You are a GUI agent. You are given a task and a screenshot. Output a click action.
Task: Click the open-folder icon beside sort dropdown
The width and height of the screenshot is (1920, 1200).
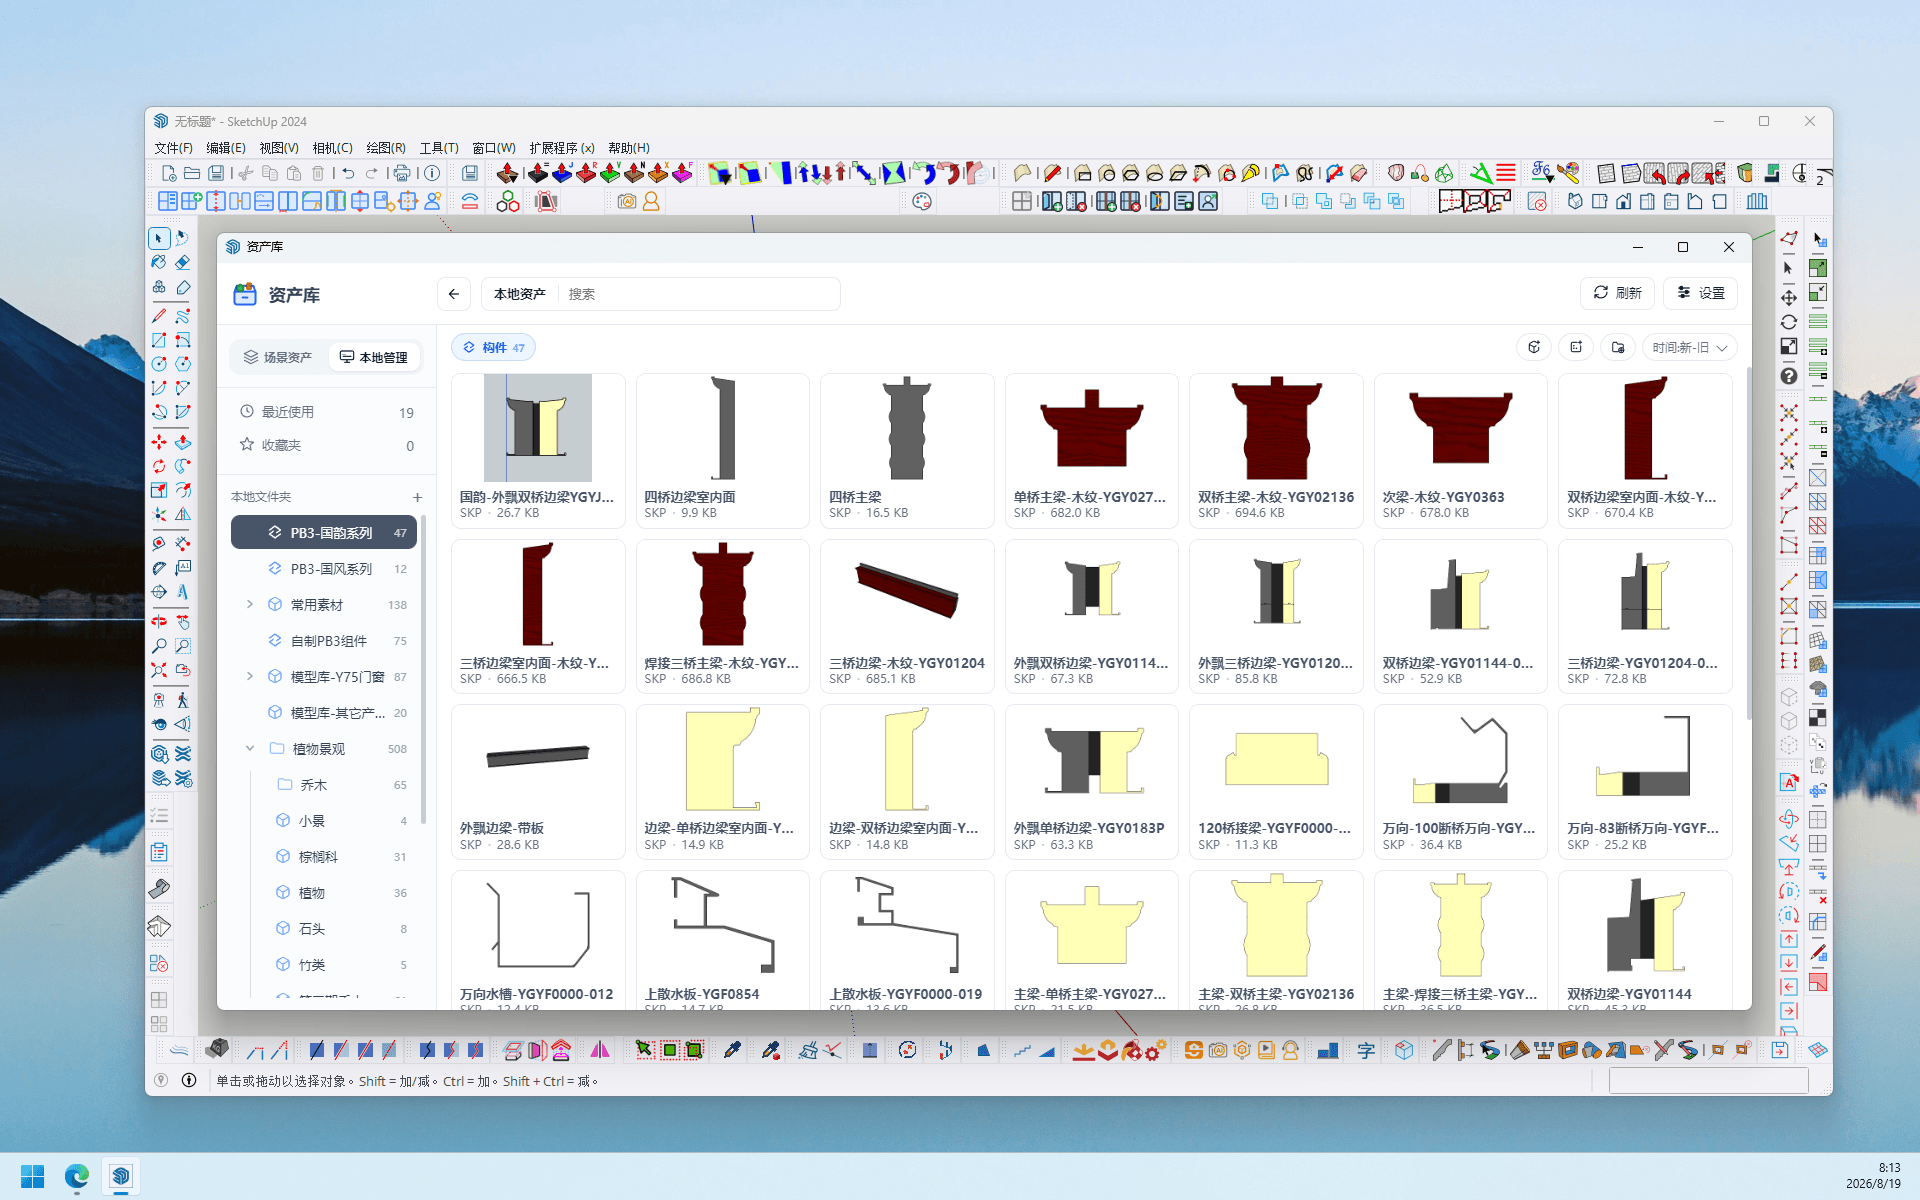[x=1618, y=348]
